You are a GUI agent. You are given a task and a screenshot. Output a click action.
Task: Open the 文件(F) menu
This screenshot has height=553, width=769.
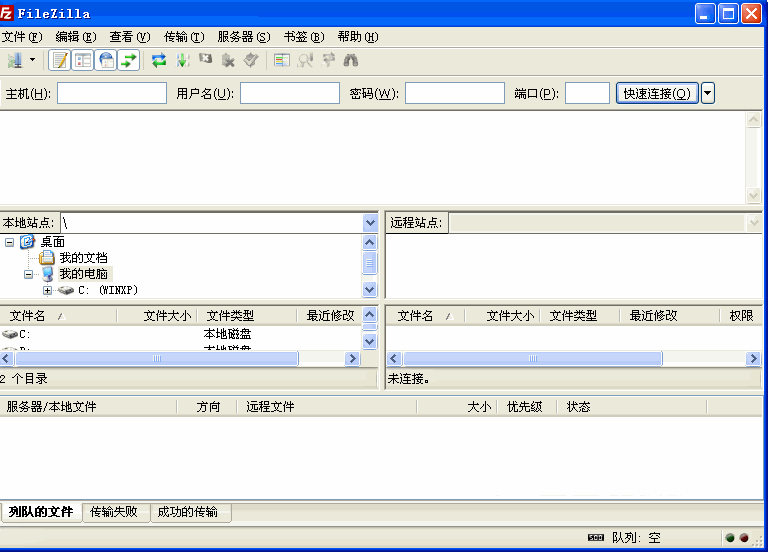22,37
